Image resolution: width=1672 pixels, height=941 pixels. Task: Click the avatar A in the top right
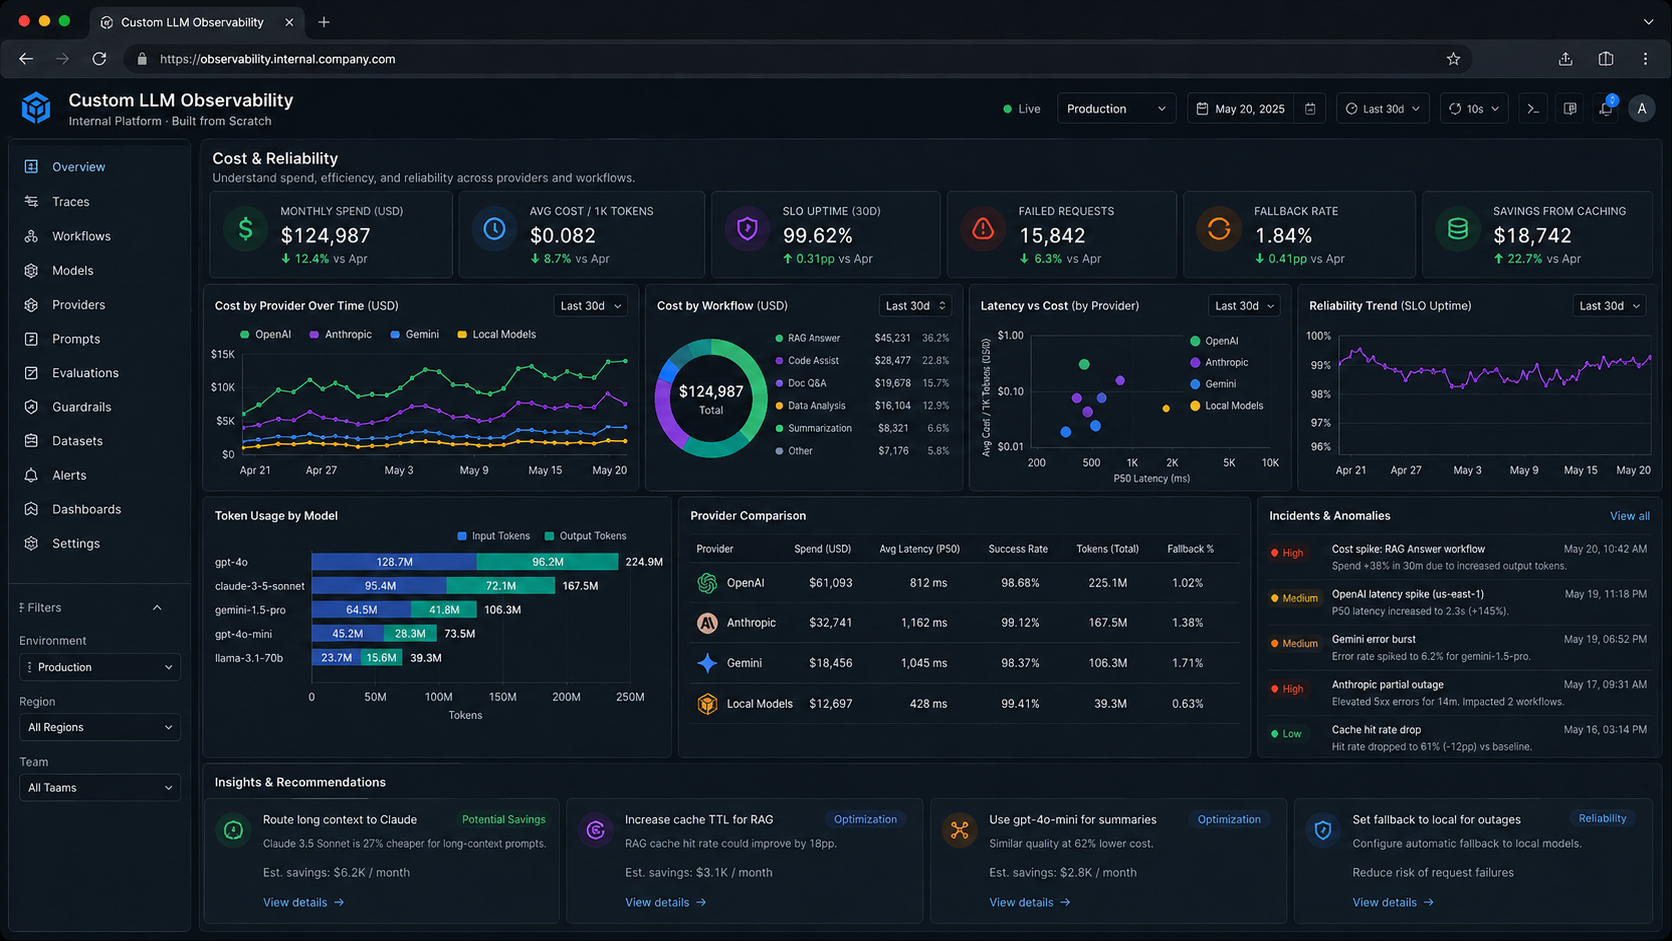[1641, 108]
